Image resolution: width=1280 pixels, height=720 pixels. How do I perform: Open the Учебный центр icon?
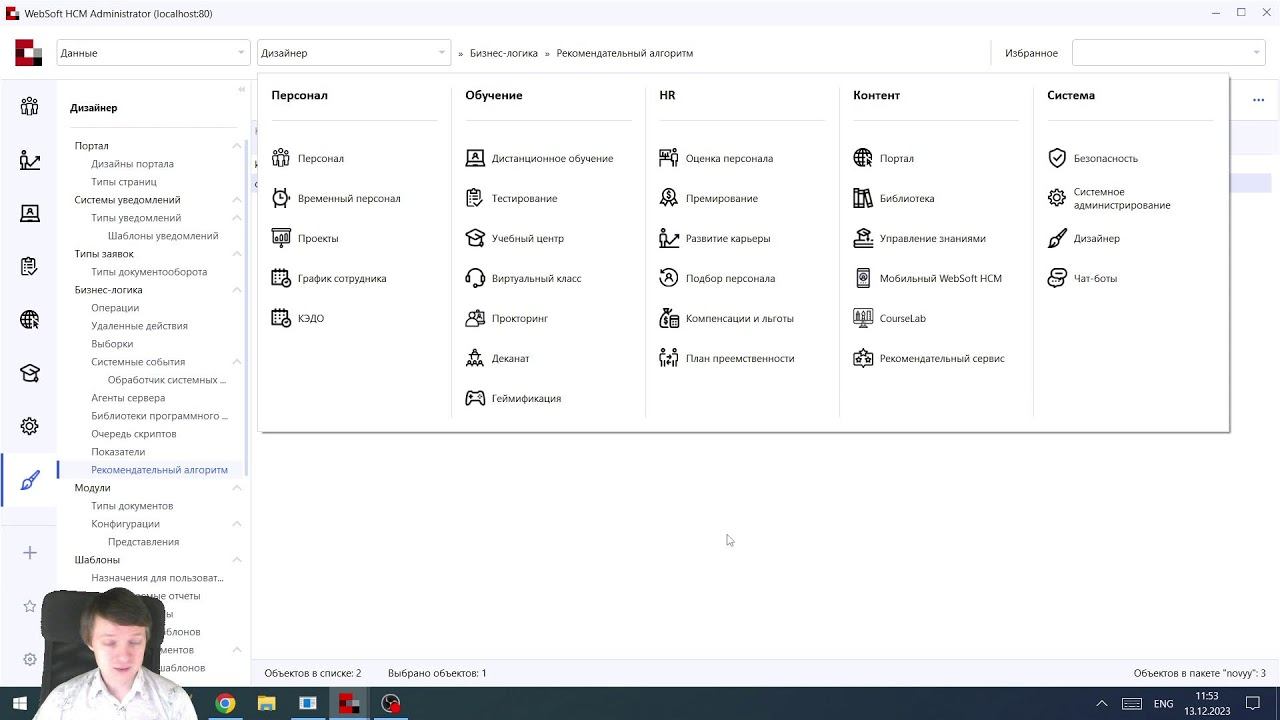tap(475, 238)
